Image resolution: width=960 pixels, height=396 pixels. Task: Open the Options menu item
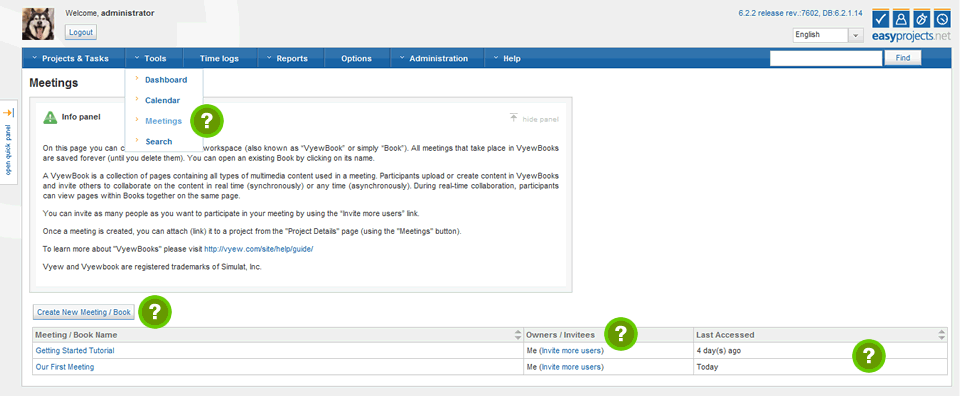[356, 59]
